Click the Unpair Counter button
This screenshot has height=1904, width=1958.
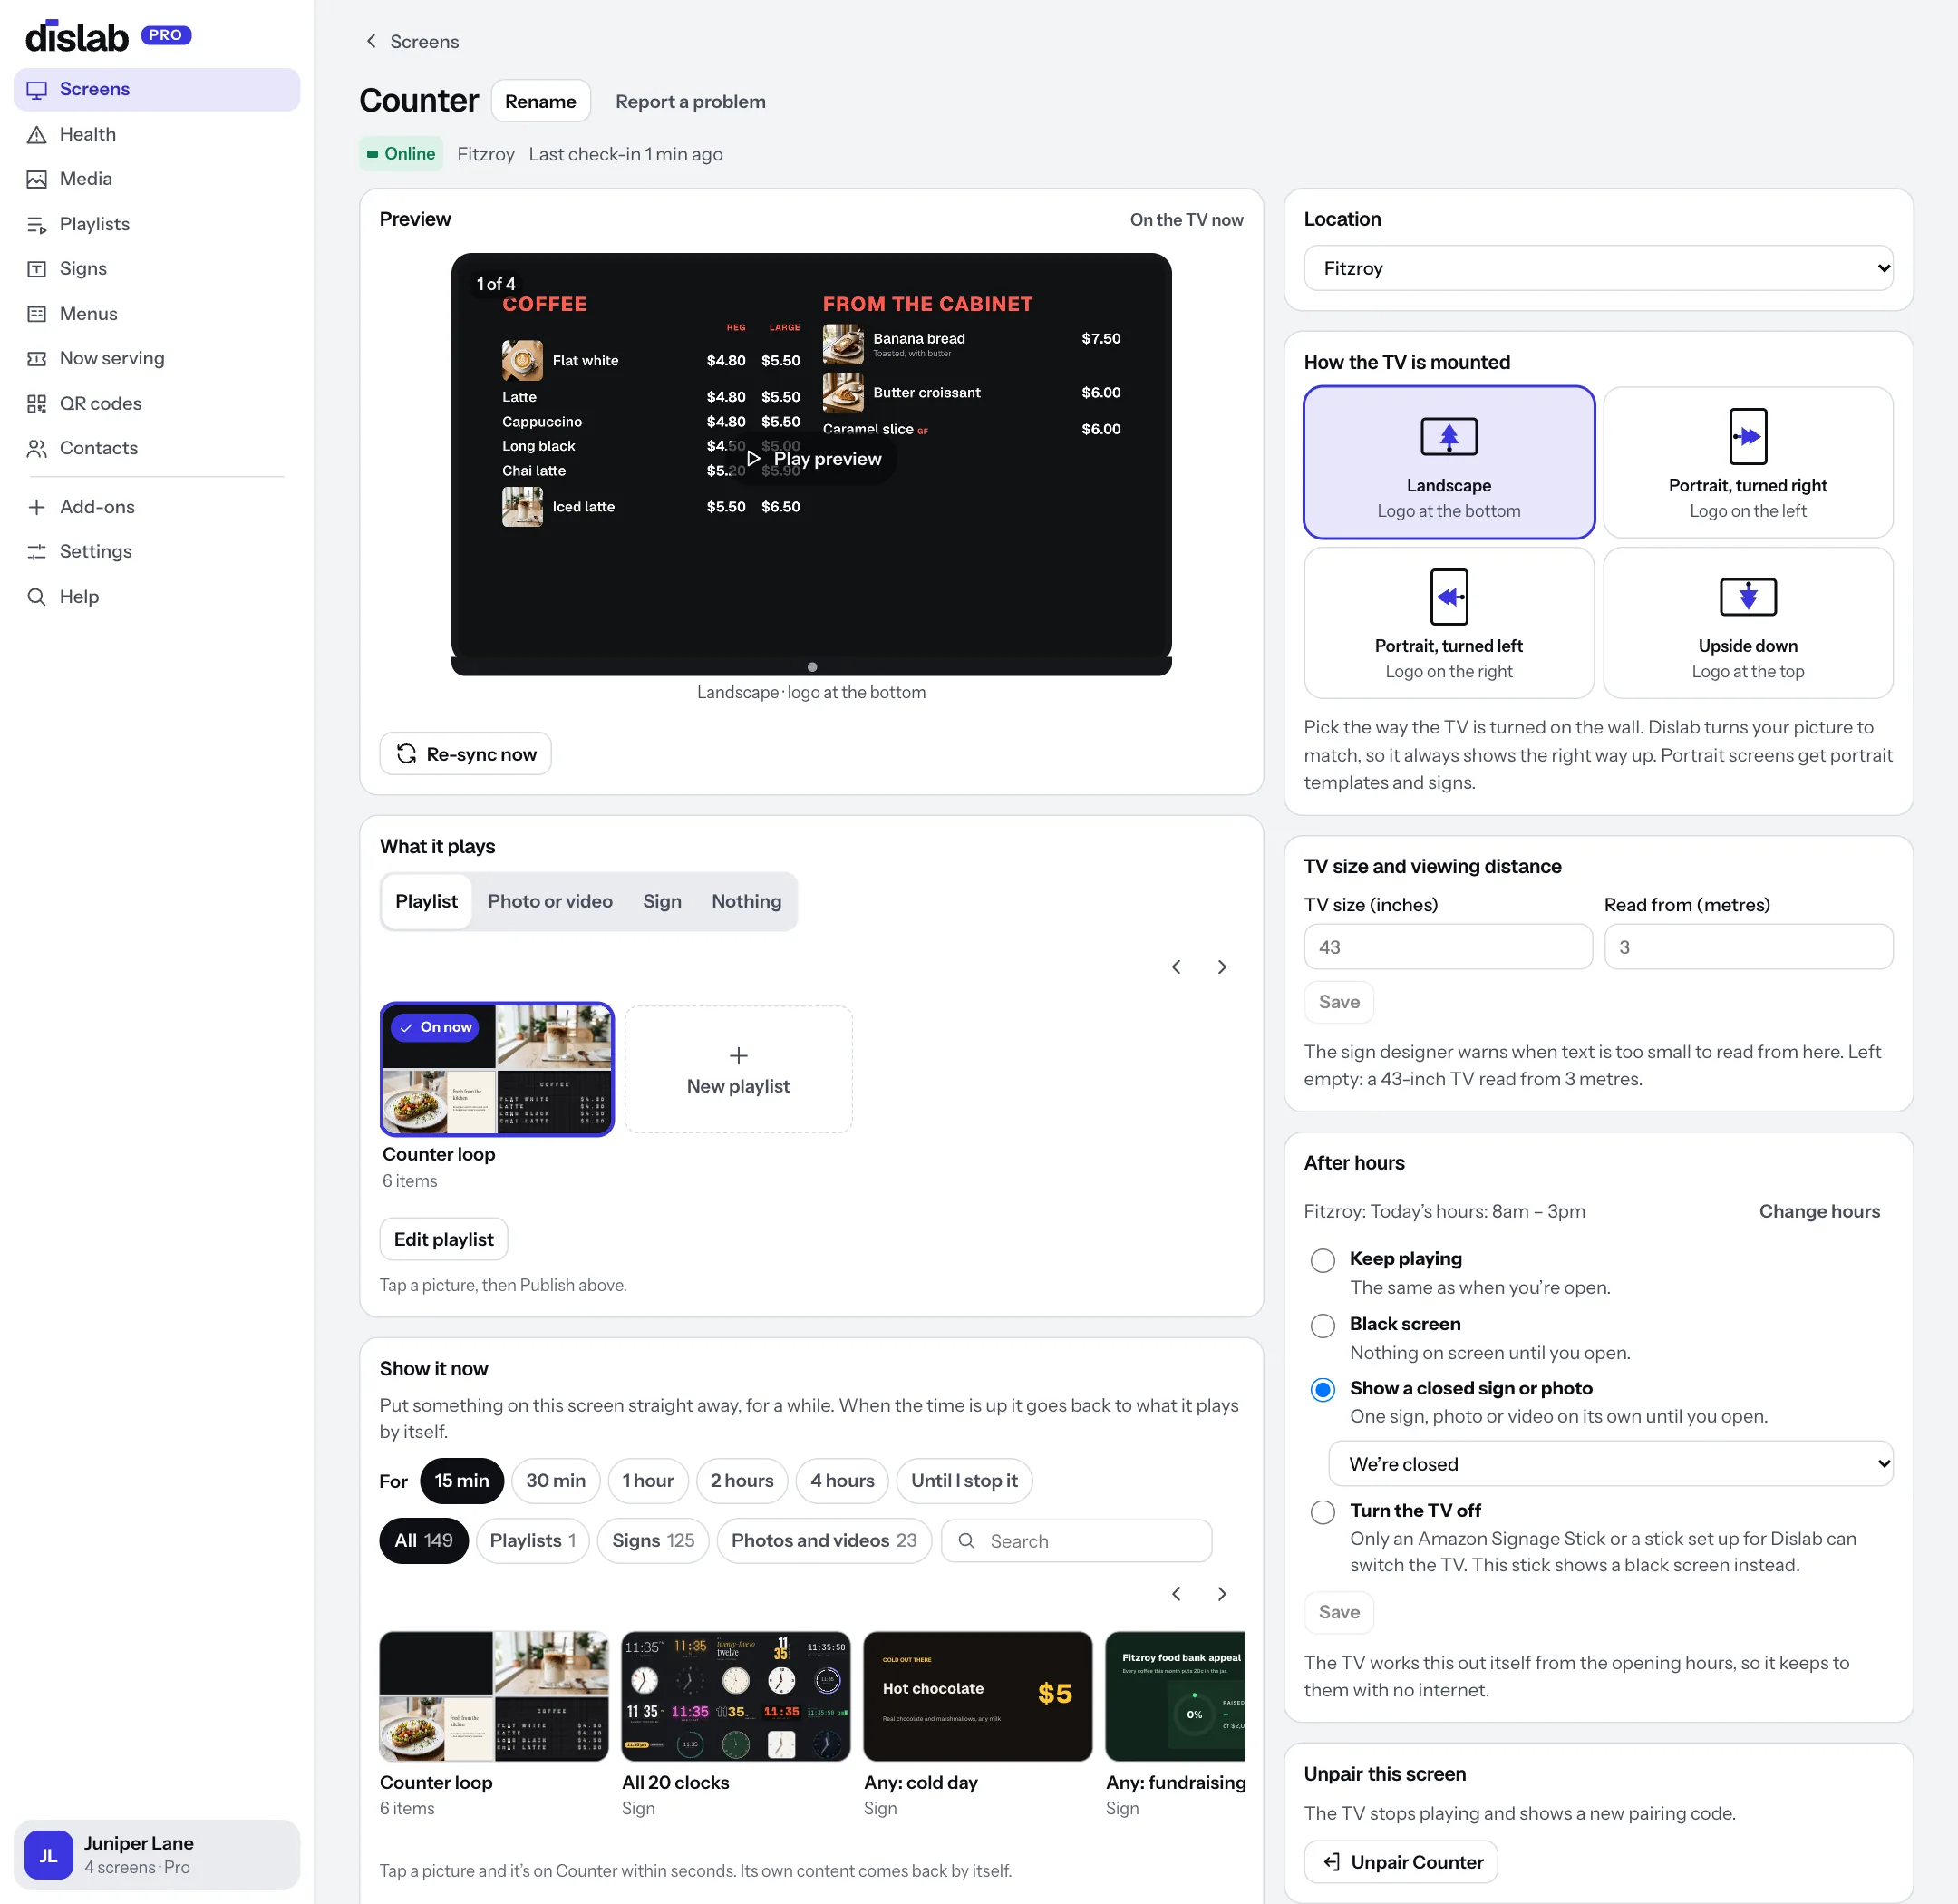coord(1401,1861)
